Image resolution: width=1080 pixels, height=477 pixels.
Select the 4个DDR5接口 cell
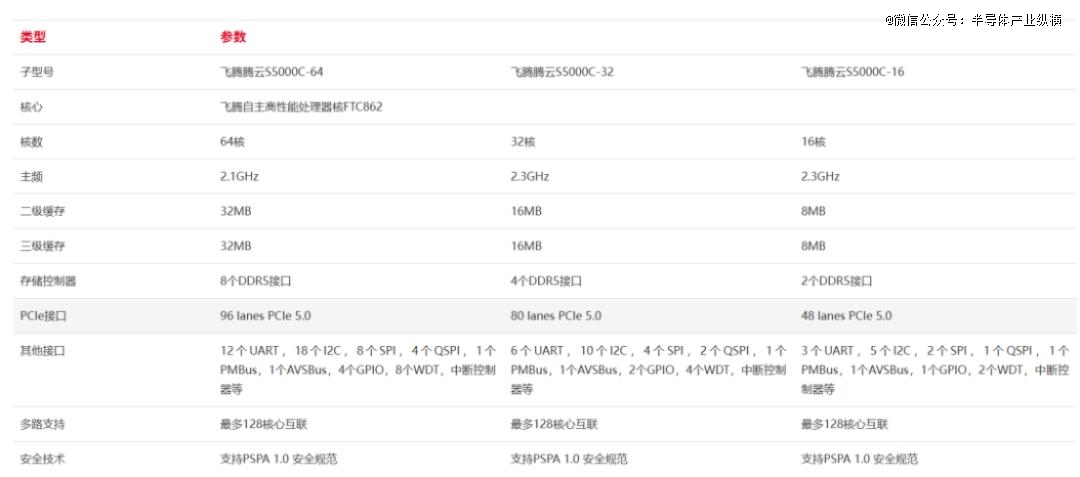click(x=546, y=282)
